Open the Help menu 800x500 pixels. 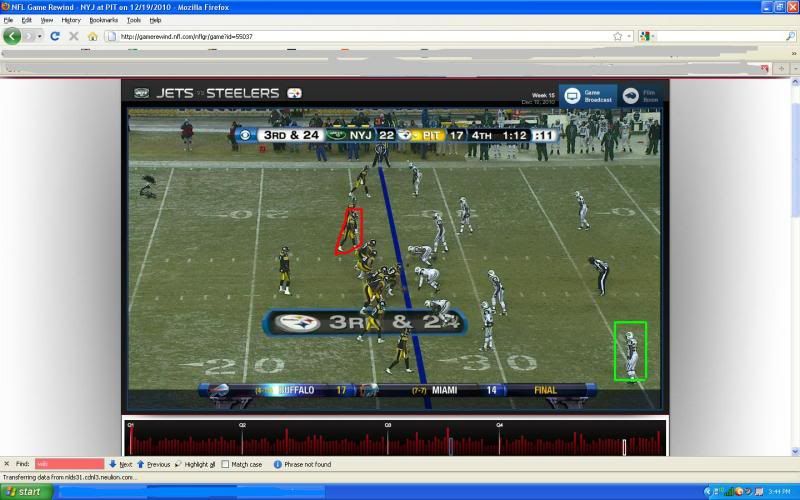(155, 20)
